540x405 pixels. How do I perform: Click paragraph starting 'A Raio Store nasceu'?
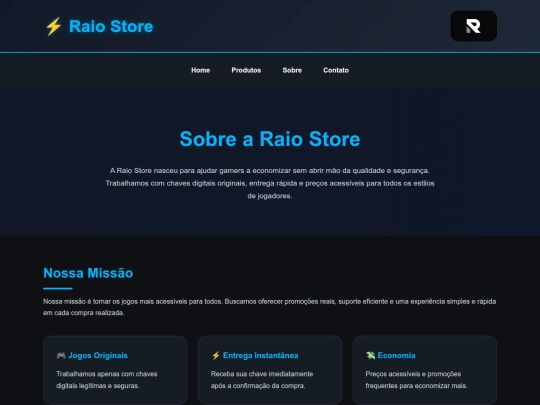click(x=270, y=183)
